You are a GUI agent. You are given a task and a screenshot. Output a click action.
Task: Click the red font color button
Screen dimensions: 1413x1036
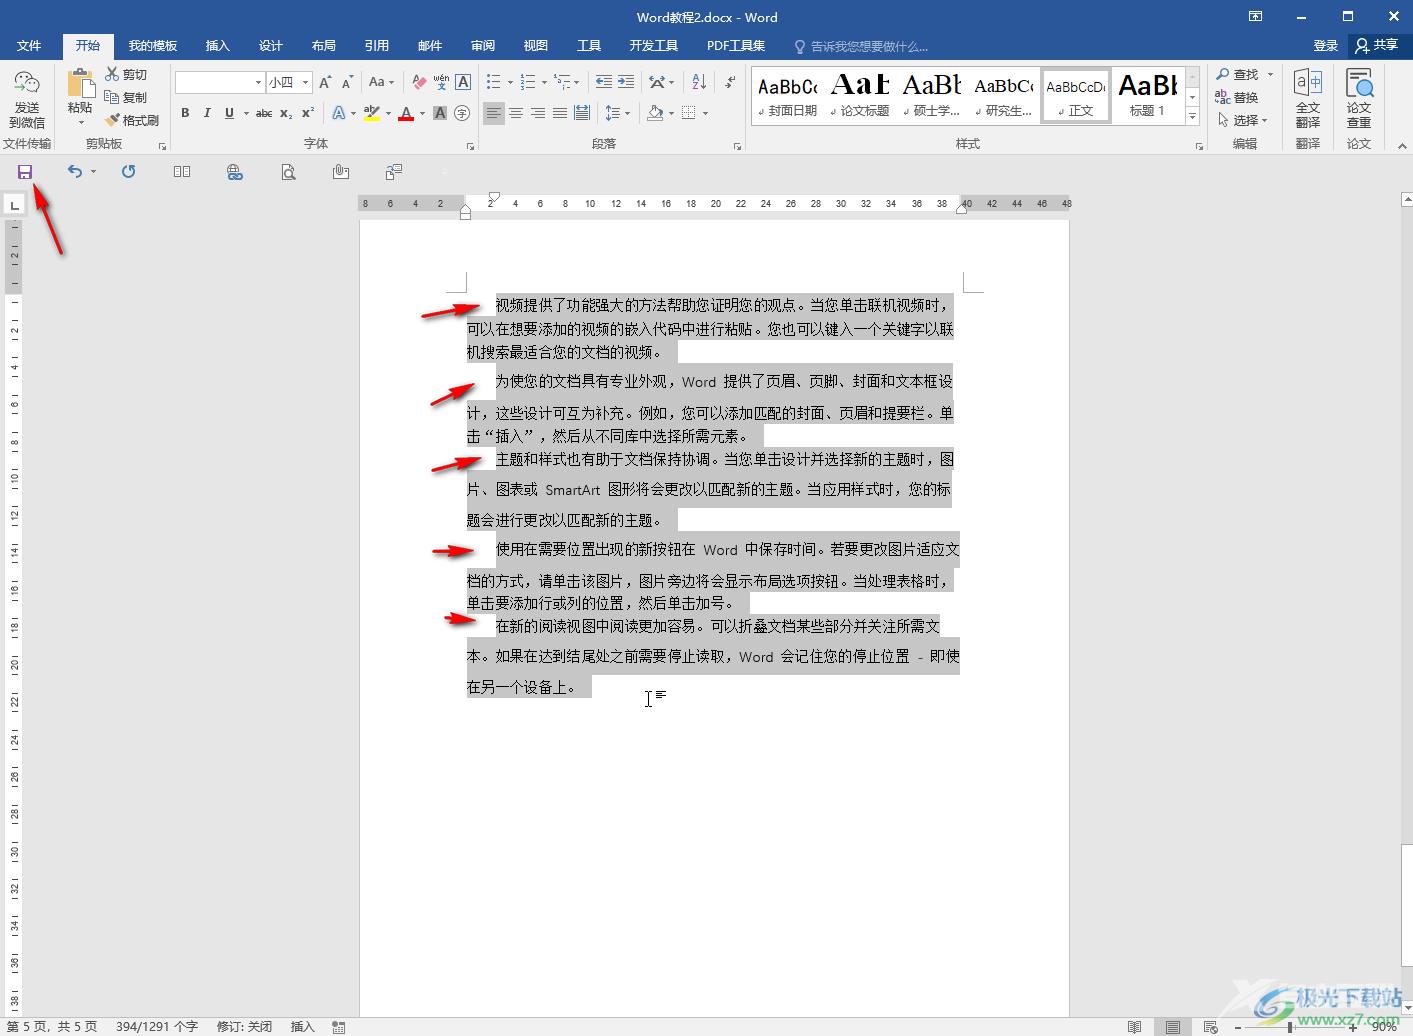pyautogui.click(x=405, y=113)
